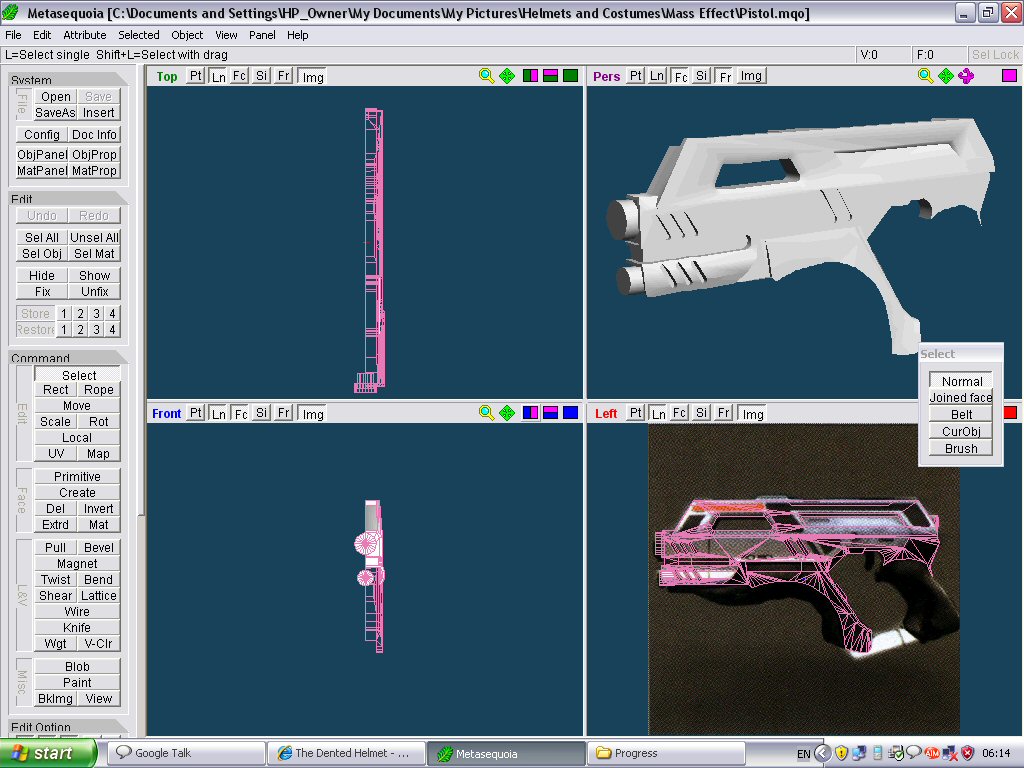Click the Top view green pan icon
The image size is (1024, 768).
[507, 76]
